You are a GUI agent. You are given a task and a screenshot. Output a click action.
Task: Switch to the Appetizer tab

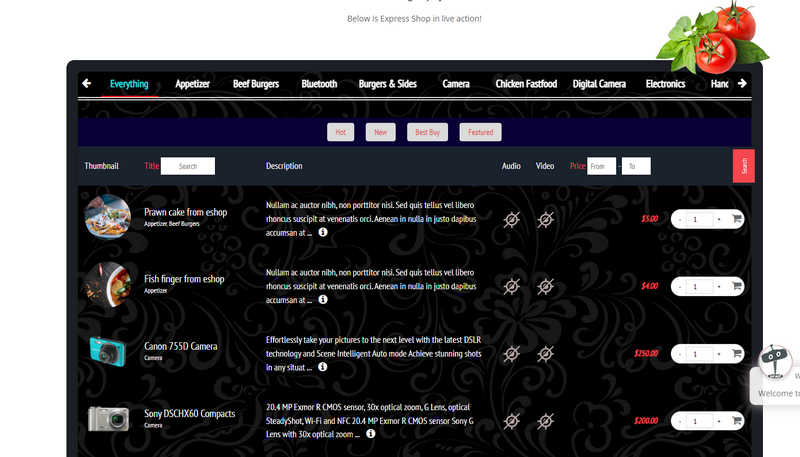point(192,84)
